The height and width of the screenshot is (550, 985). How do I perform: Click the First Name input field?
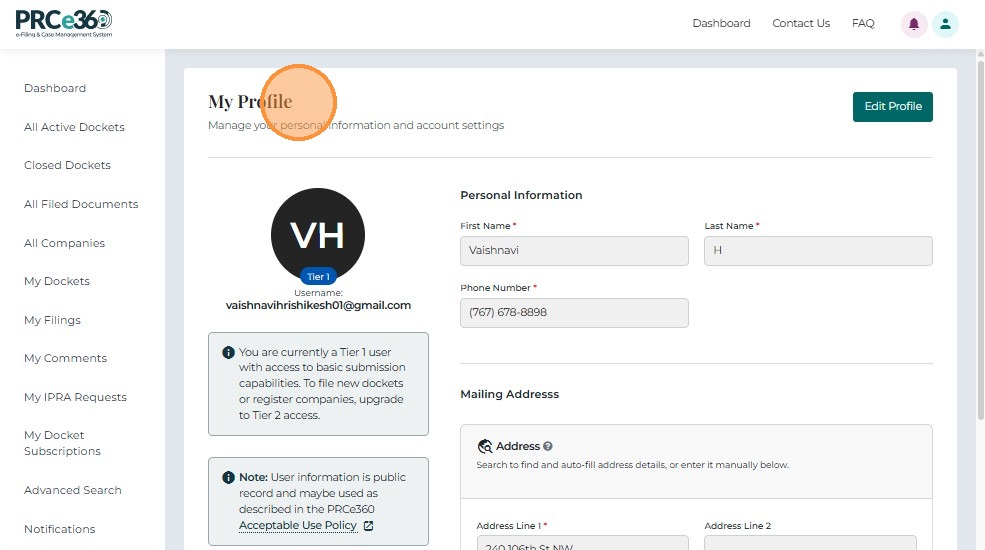(574, 251)
